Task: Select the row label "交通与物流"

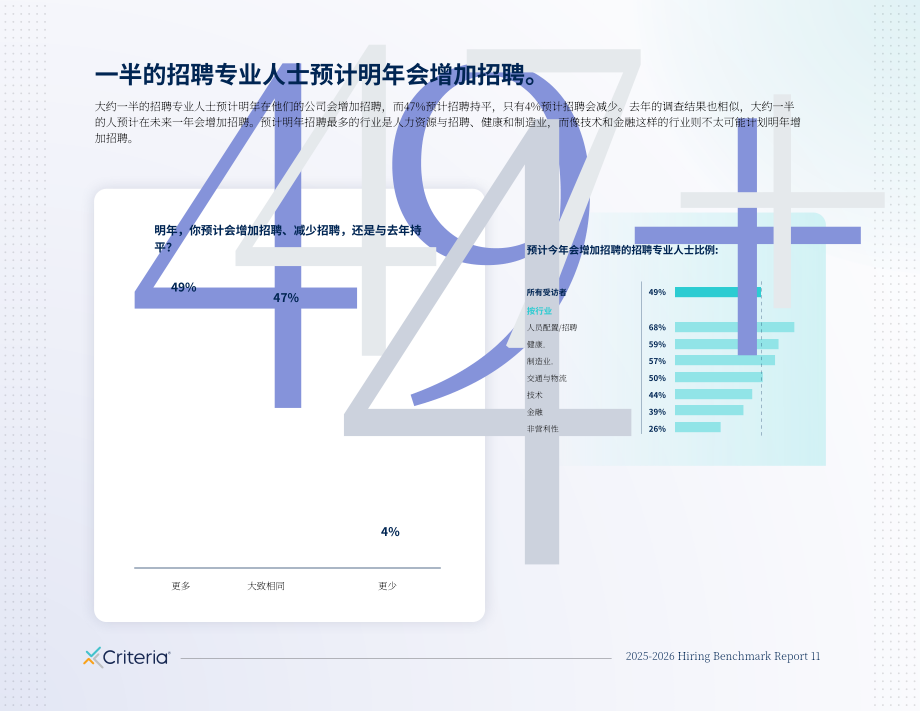Action: click(546, 378)
